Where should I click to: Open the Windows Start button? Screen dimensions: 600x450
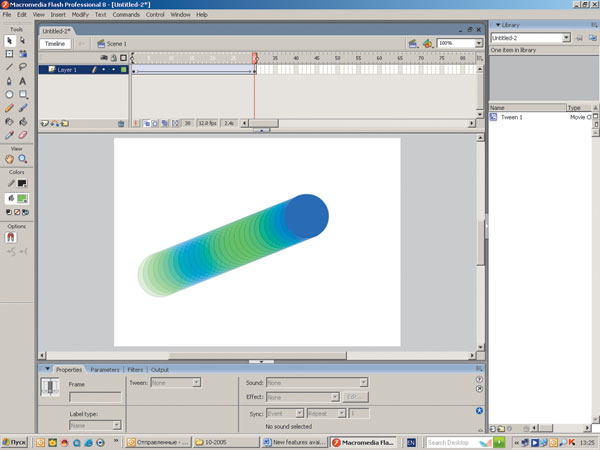coord(15,442)
